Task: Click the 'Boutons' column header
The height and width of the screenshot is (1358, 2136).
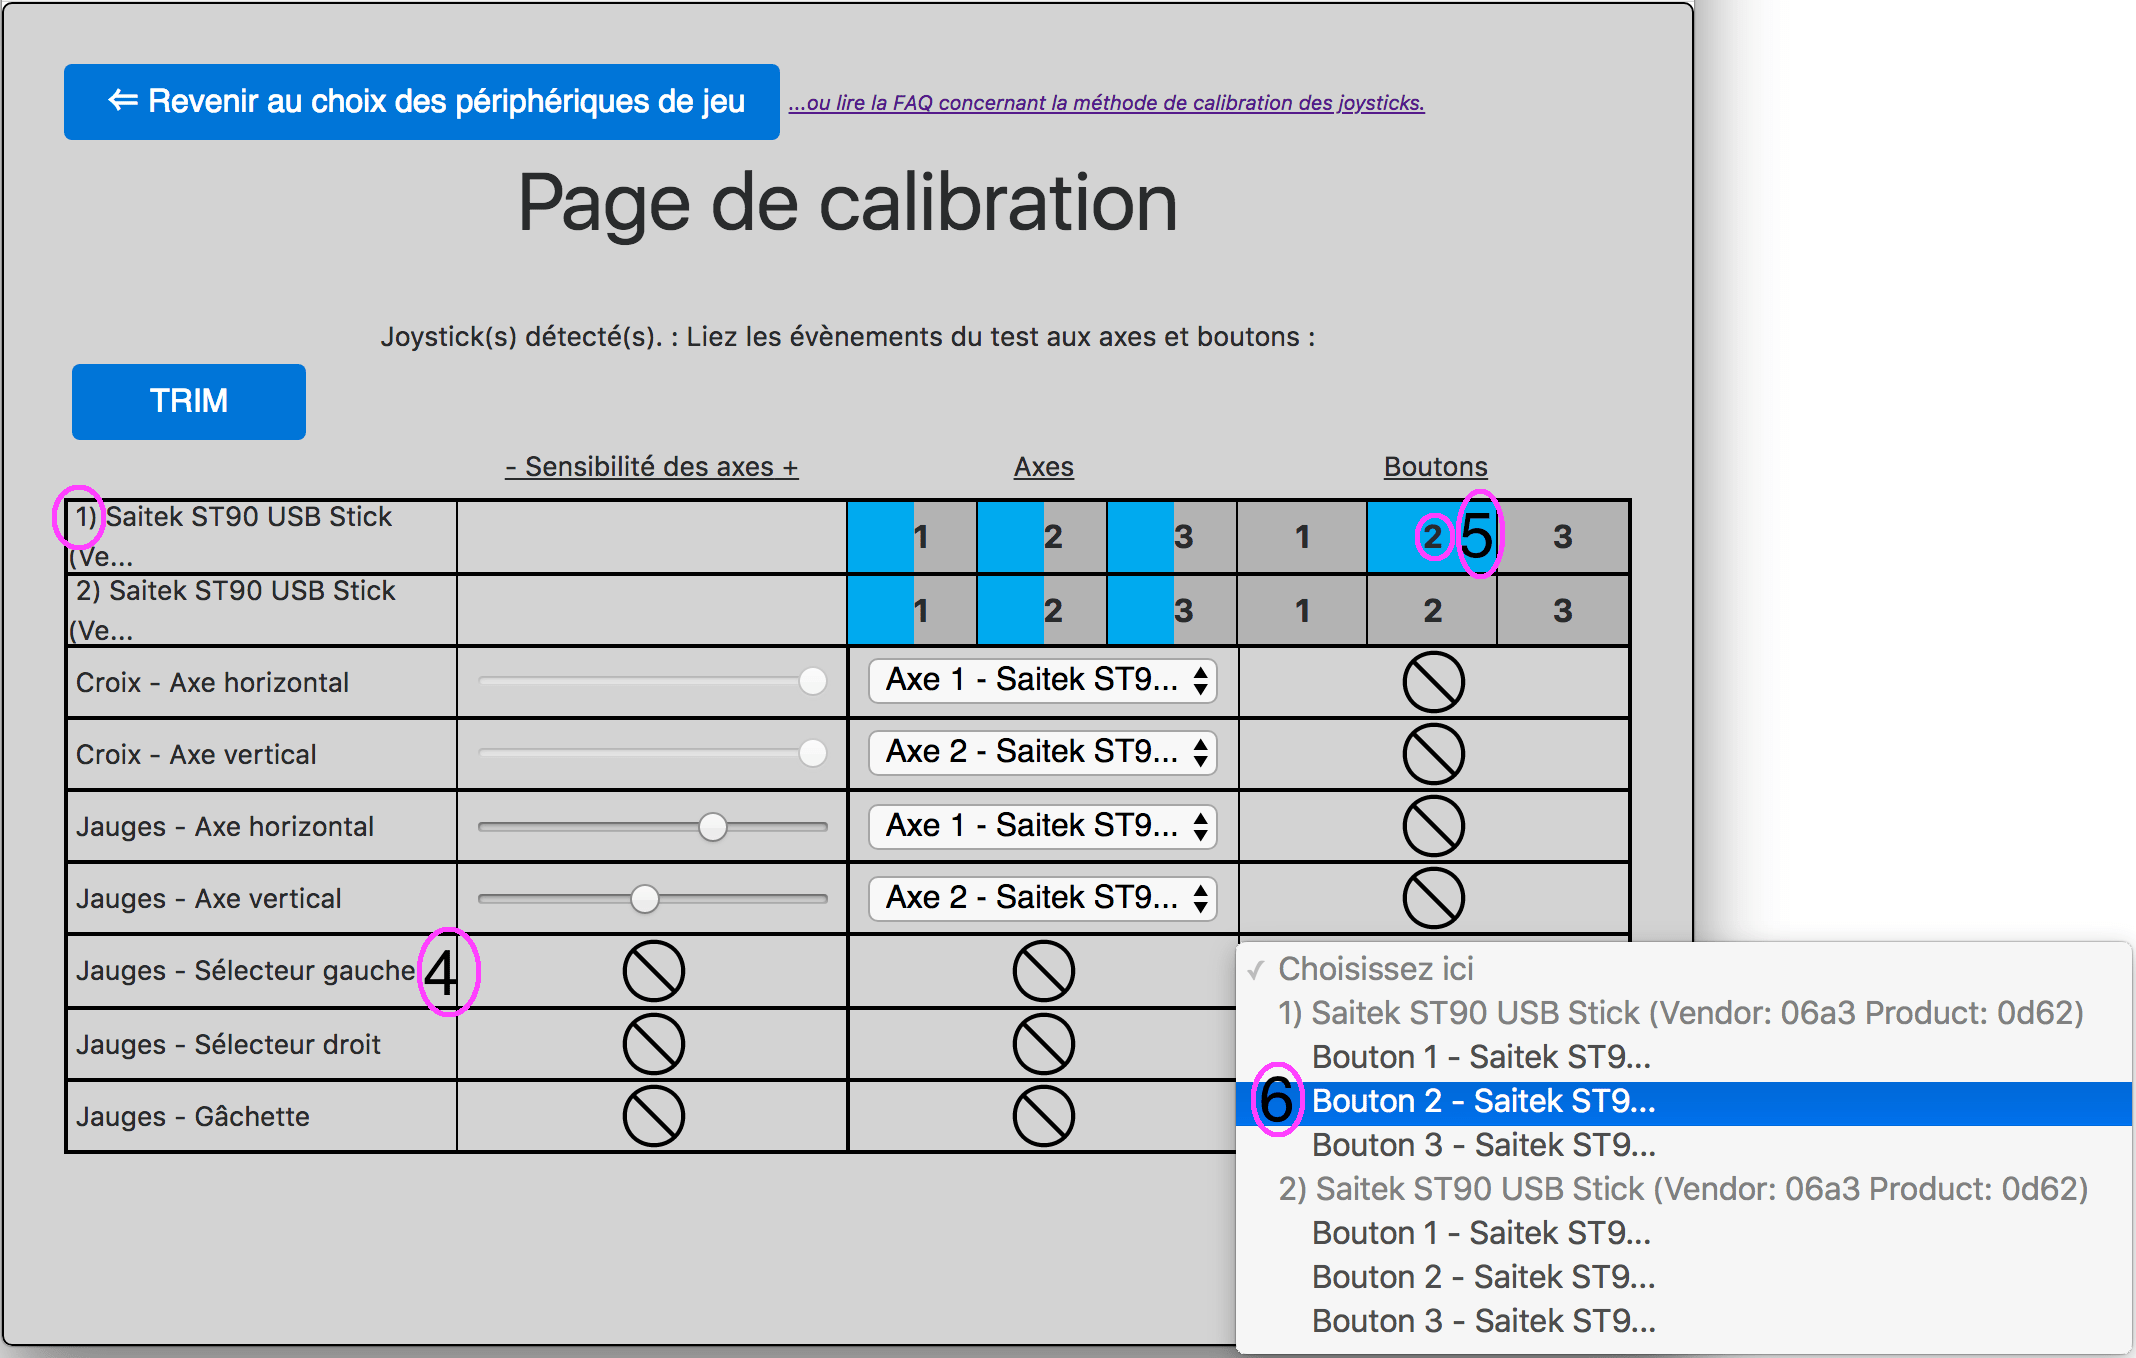Action: coord(1436,467)
